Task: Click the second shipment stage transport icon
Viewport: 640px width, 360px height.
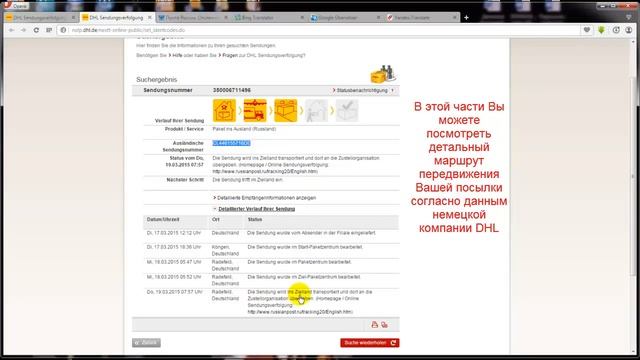Action: [x=255, y=110]
